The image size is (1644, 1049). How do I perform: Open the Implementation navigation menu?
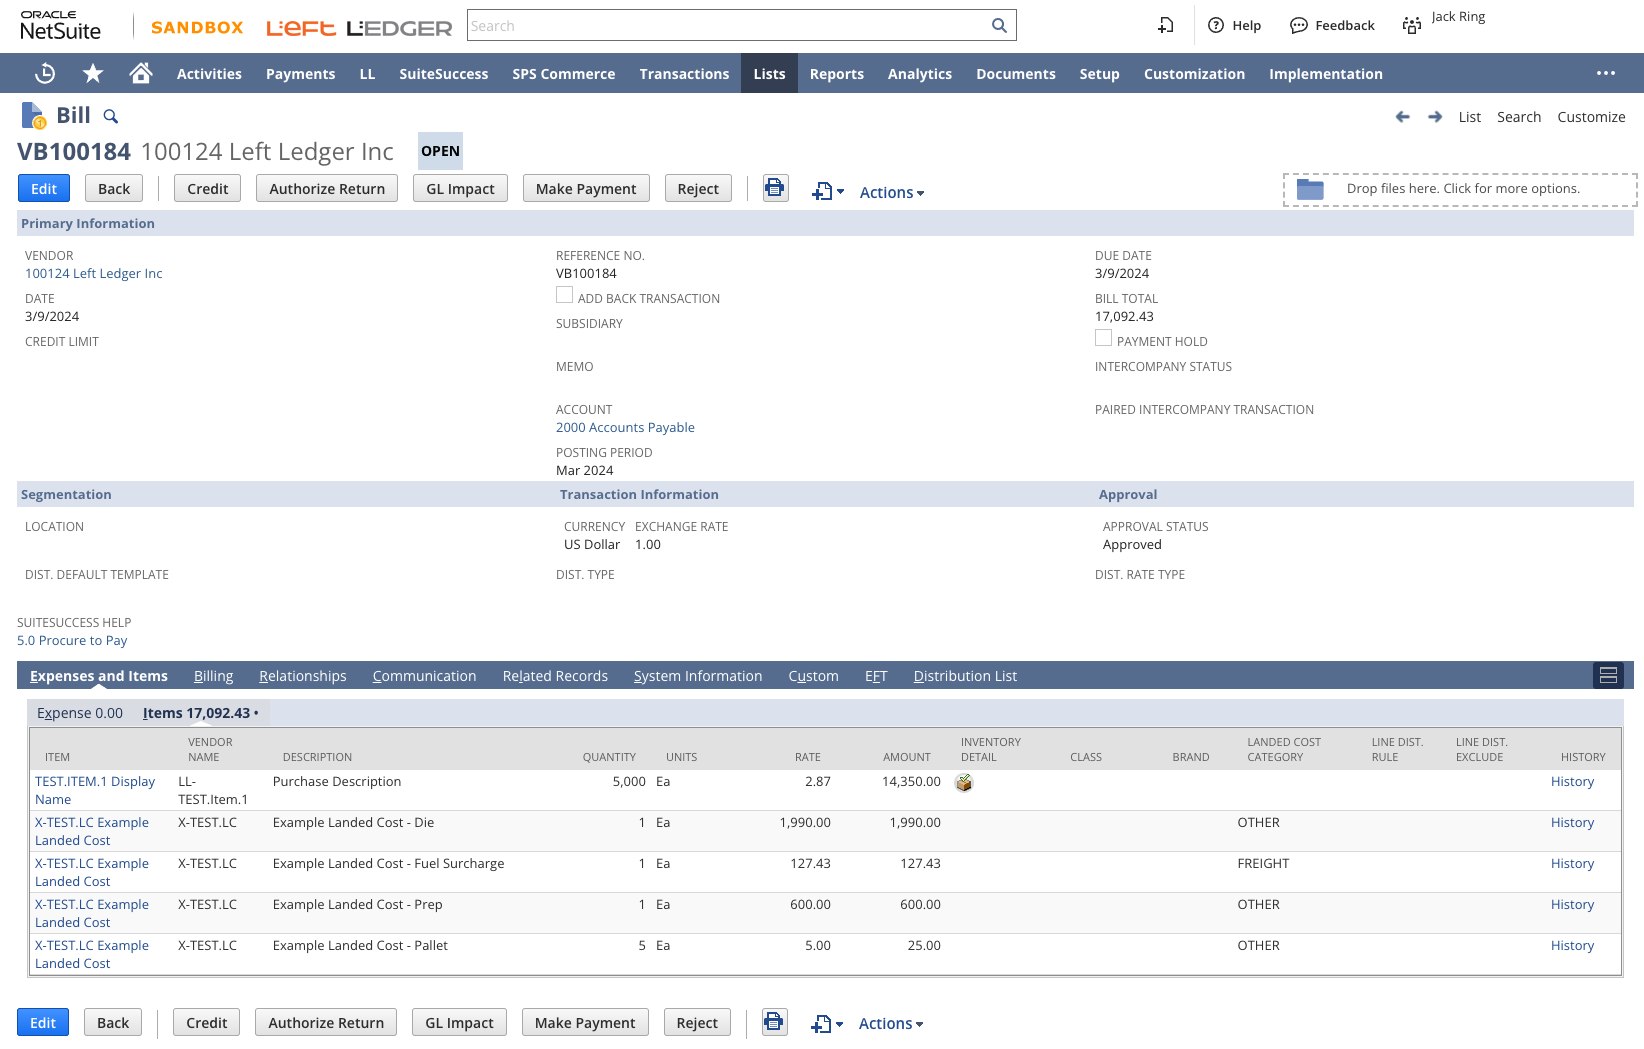(x=1326, y=74)
